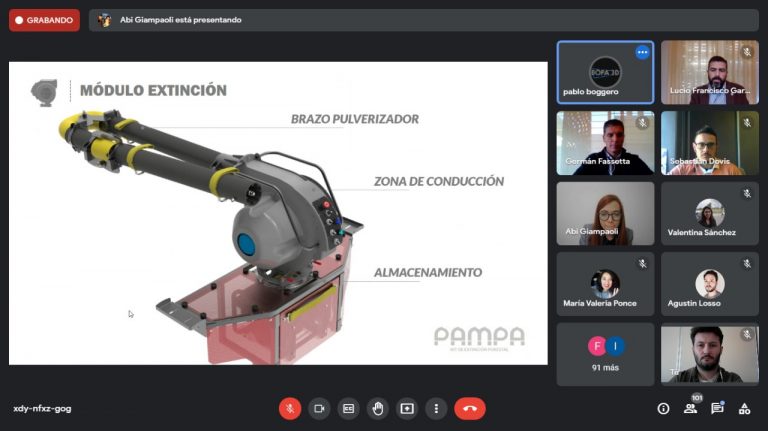Select María Valeria Ponce participant tile
The height and width of the screenshot is (431, 768).
[x=605, y=284]
